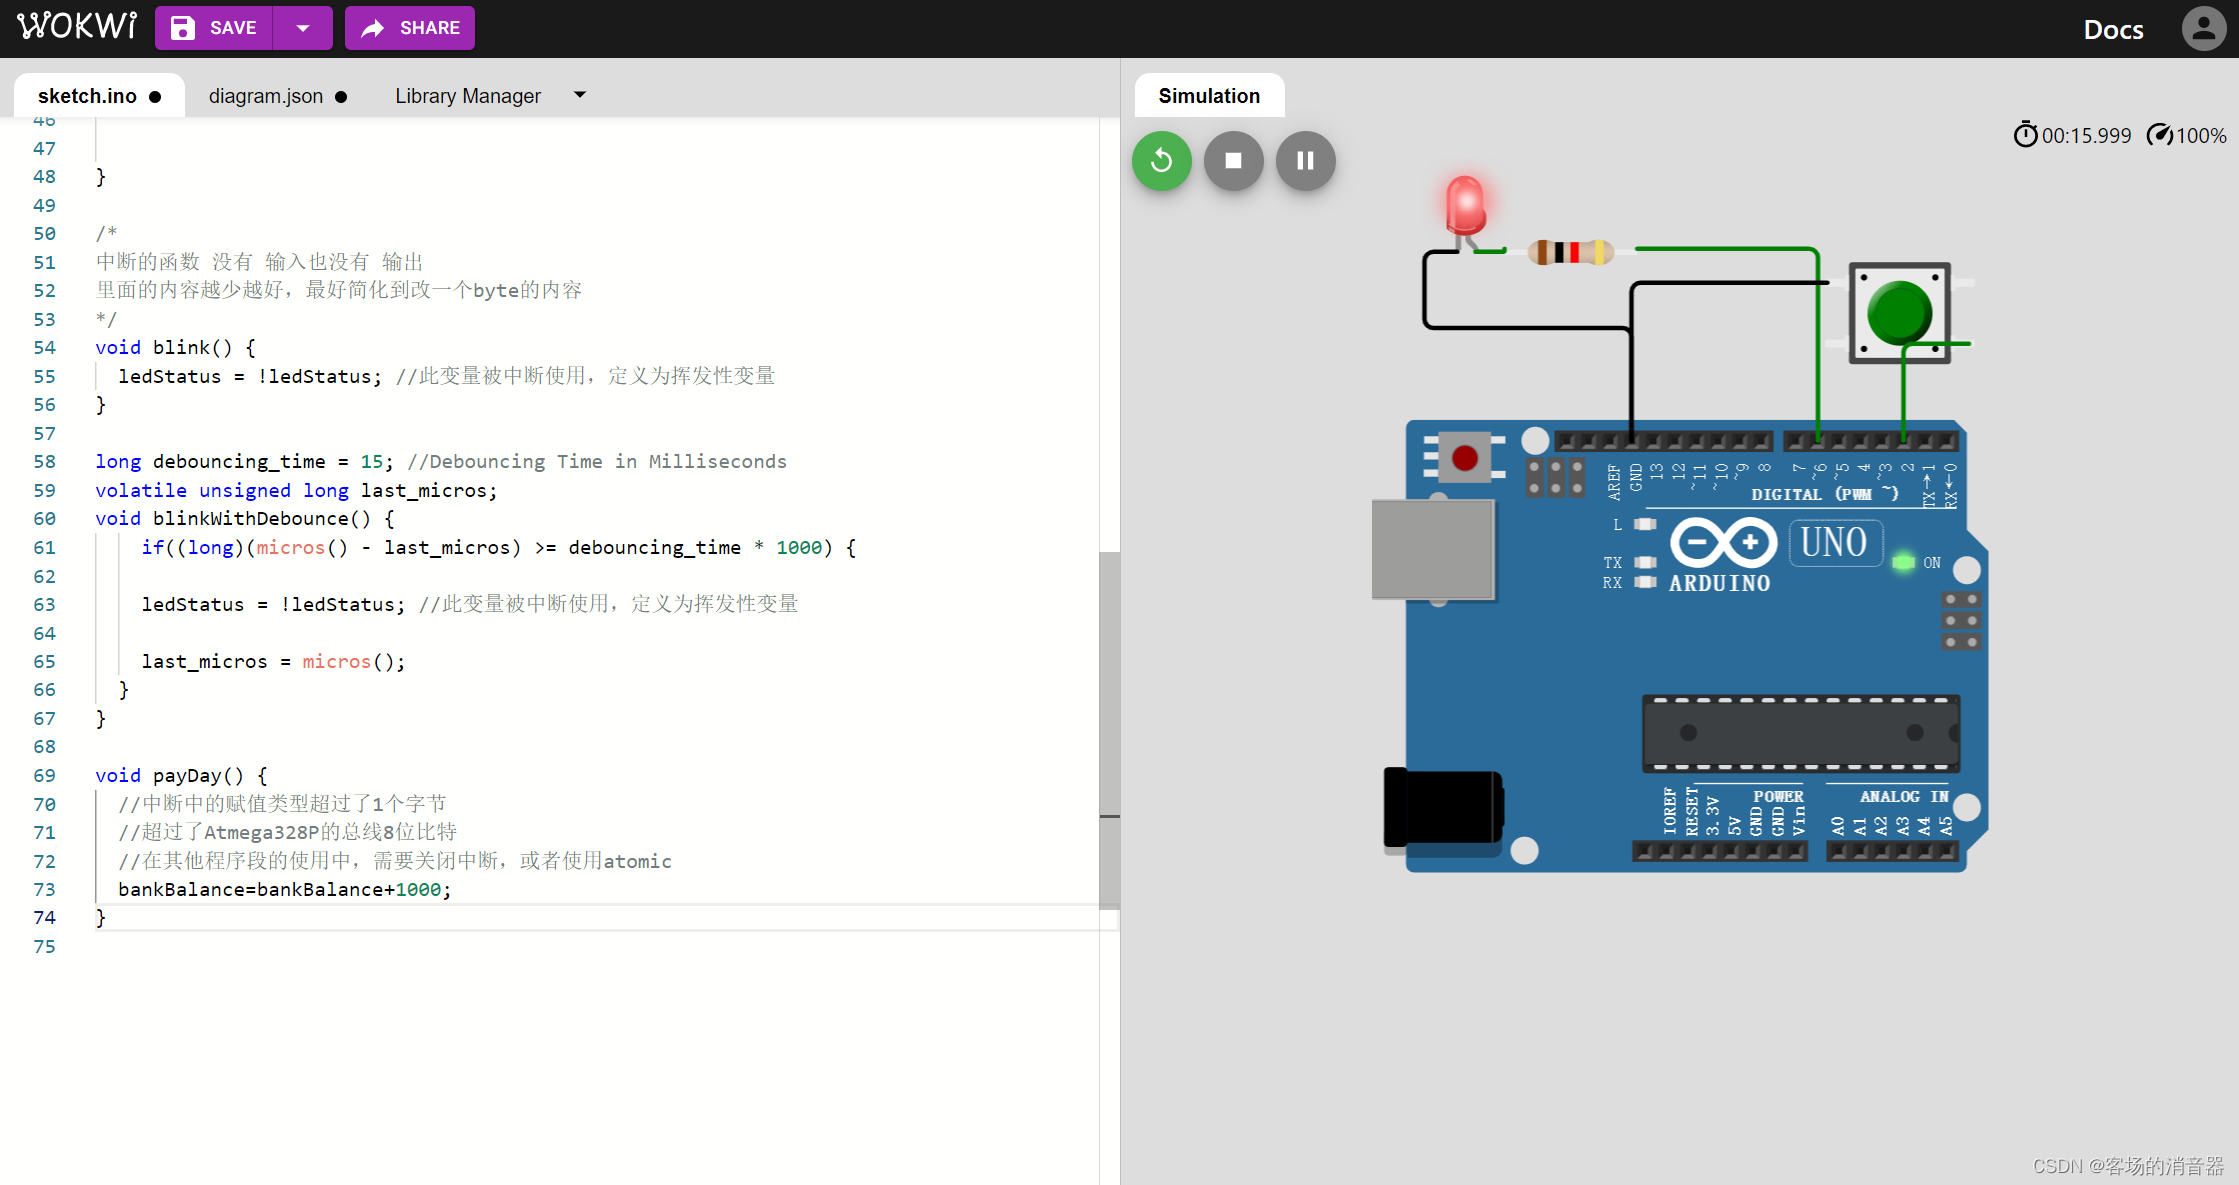This screenshot has width=2239, height=1185.
Task: Restart the simulation with green button
Action: click(1161, 160)
